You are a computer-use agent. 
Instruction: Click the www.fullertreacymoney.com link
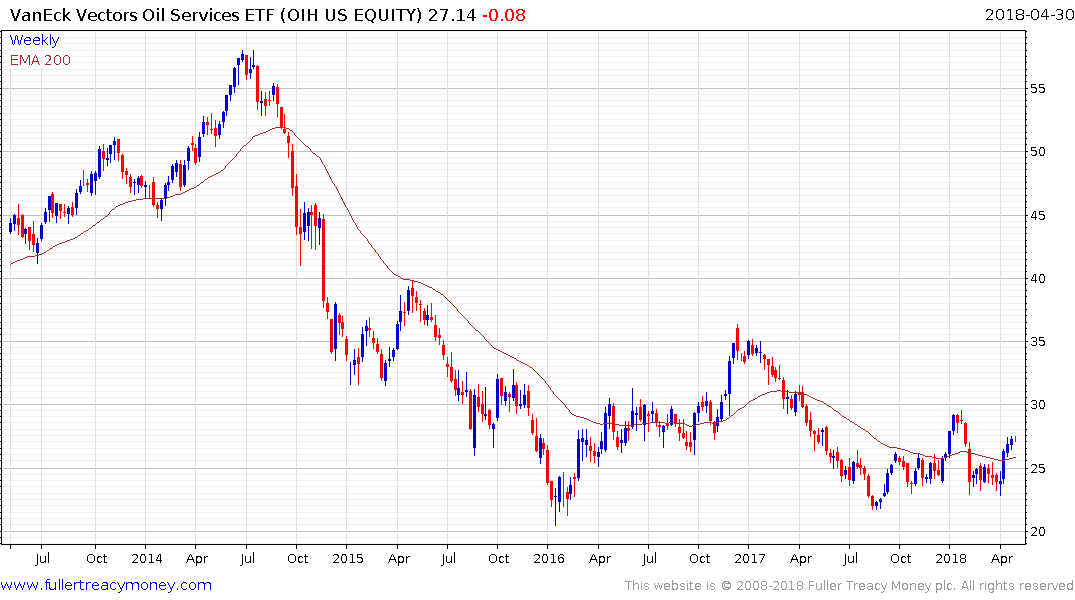click(x=106, y=585)
